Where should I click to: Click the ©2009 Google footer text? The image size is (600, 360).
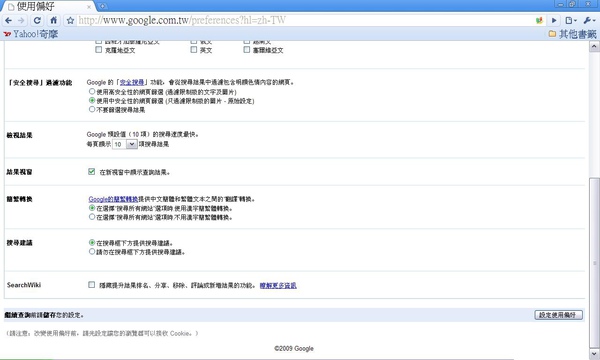pyautogui.click(x=294, y=349)
